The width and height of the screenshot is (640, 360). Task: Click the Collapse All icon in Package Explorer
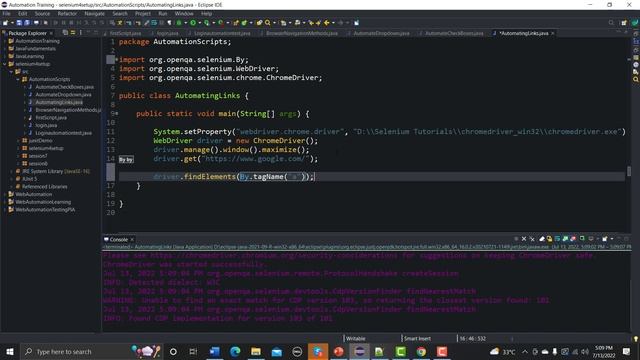(65, 33)
